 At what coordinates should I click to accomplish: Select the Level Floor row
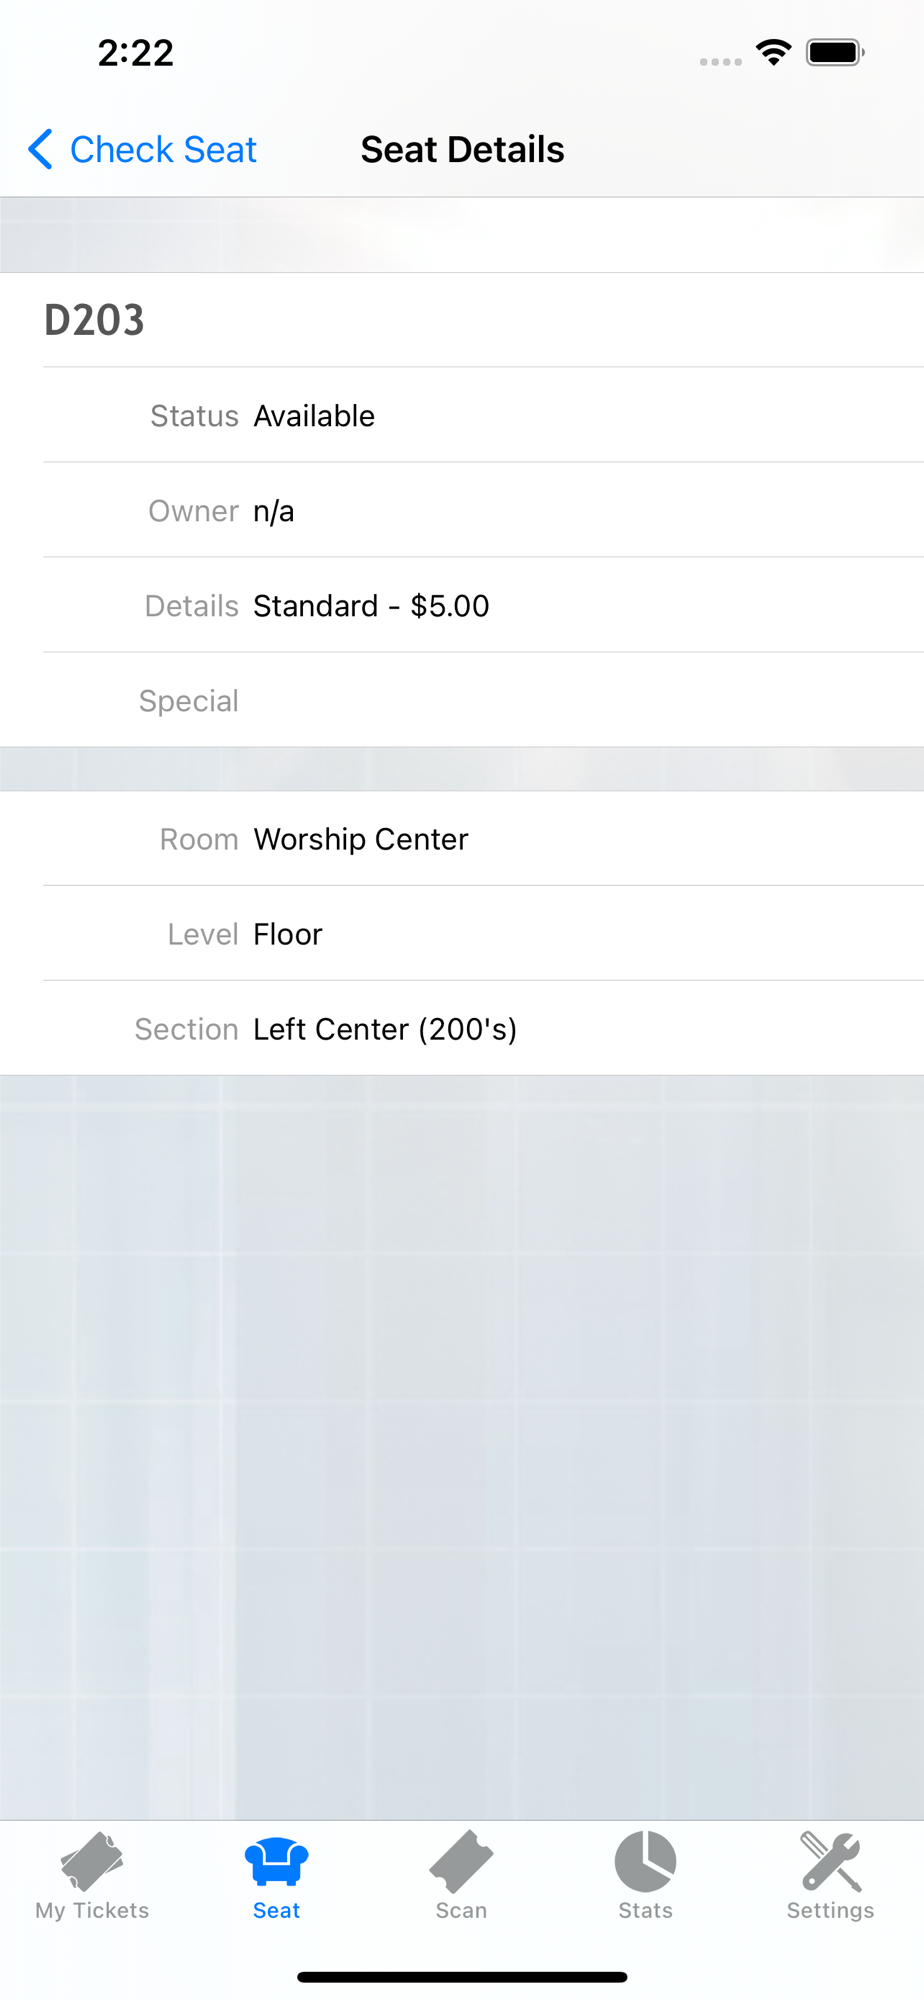(462, 933)
